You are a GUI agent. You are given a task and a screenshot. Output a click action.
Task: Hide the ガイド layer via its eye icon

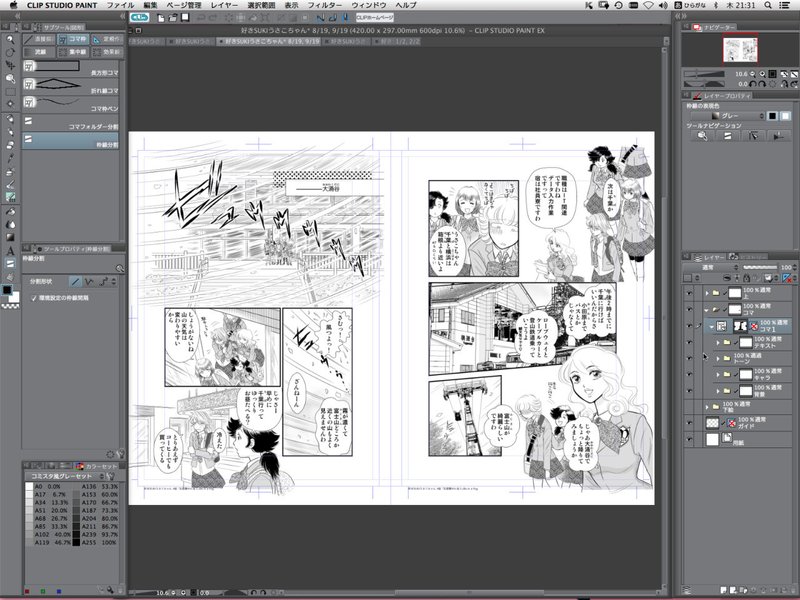coord(689,423)
